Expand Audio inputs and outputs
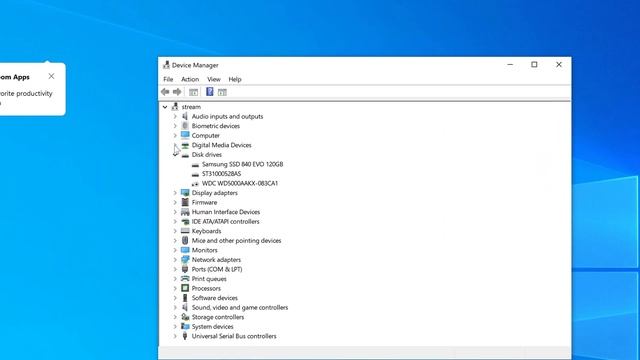 (175, 116)
